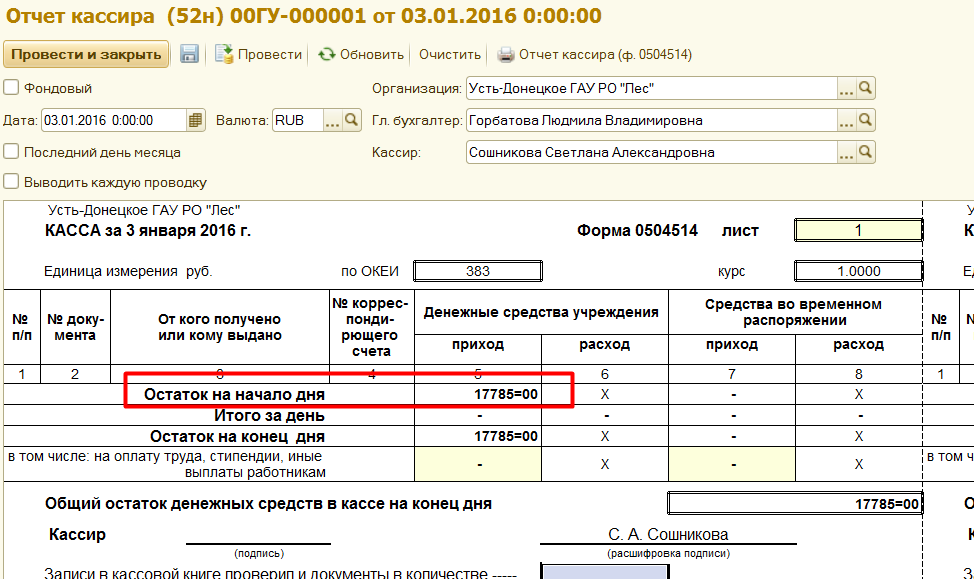Open selection list for Гл. бухгалтер field
Viewport: 974px width, 579px height.
(846, 121)
